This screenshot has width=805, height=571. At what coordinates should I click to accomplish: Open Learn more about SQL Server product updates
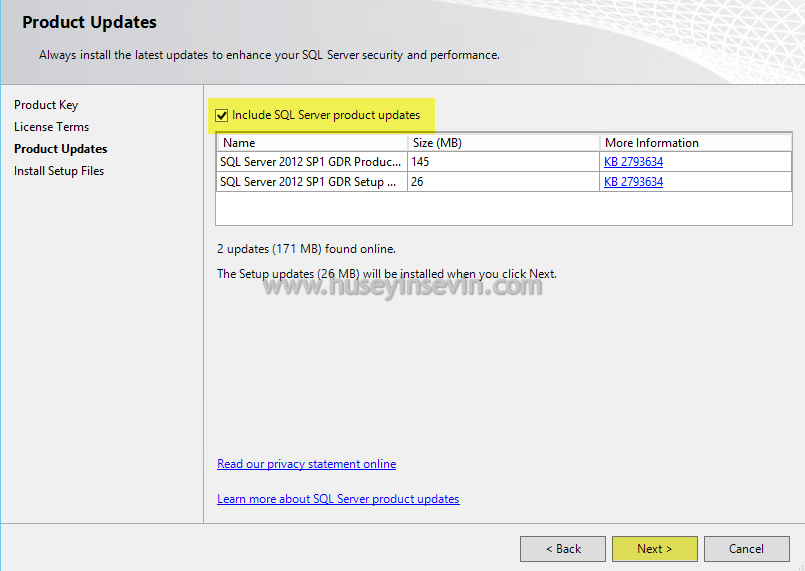pos(338,499)
